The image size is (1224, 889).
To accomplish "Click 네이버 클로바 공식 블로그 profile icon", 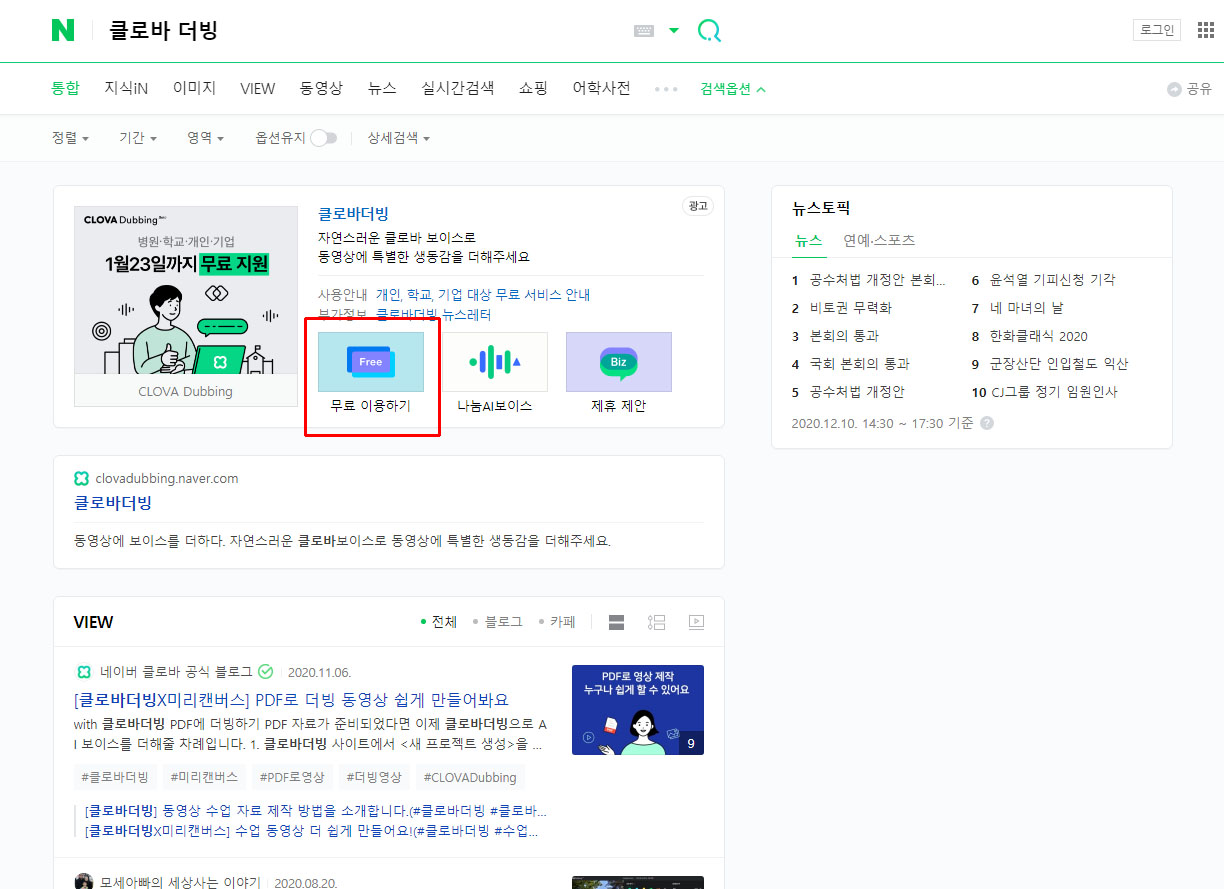I will 83,672.
